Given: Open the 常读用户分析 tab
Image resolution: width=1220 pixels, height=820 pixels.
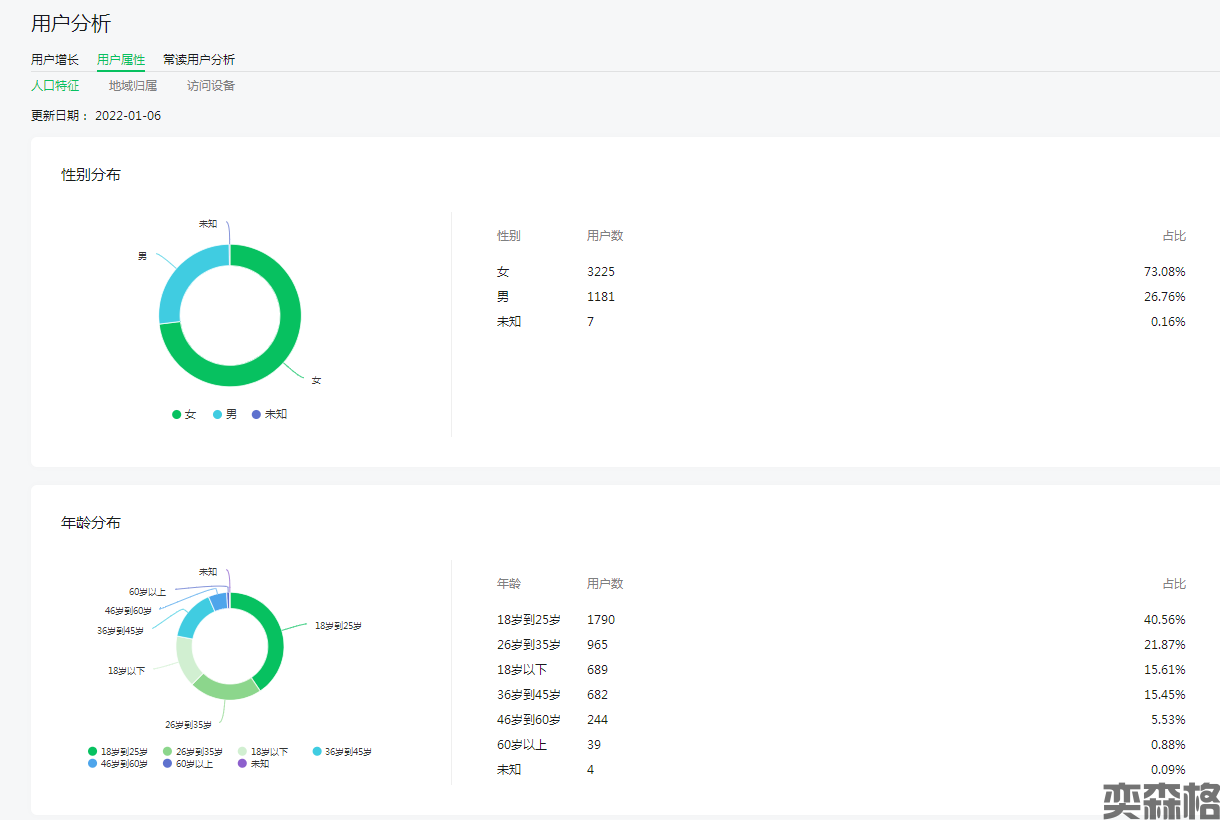Looking at the screenshot, I should pos(199,60).
